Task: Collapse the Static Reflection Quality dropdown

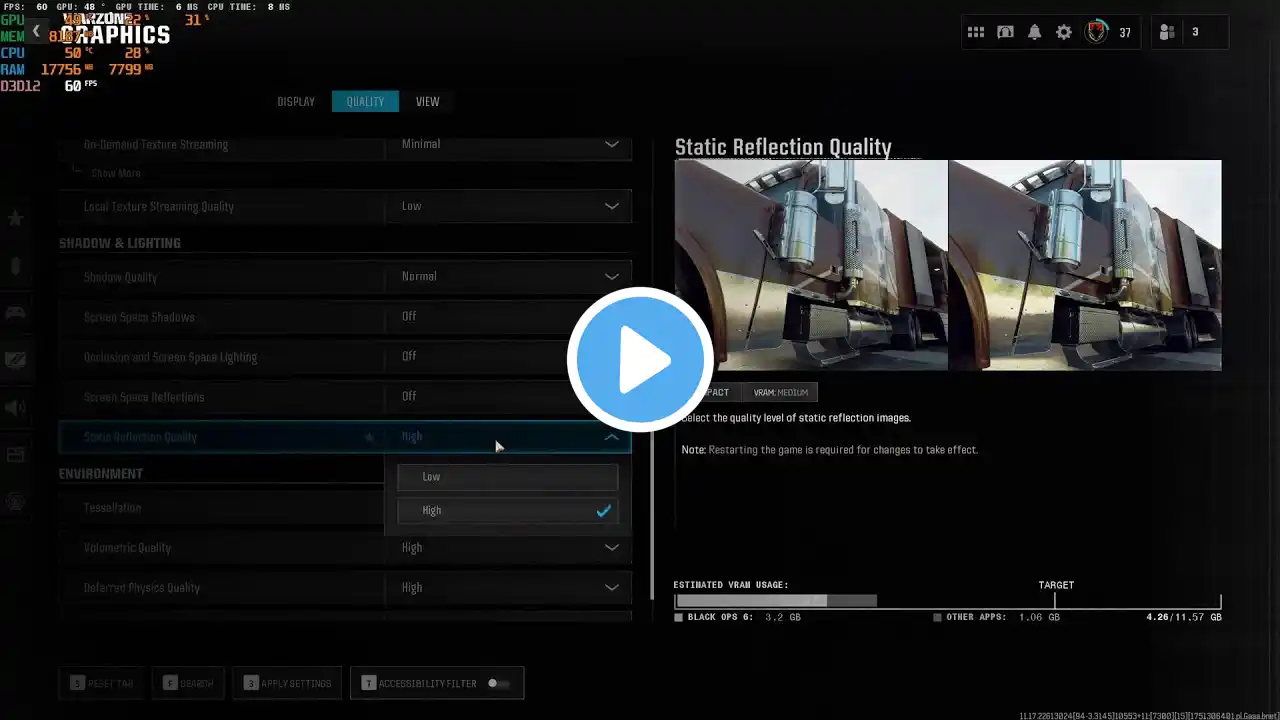Action: click(611, 437)
